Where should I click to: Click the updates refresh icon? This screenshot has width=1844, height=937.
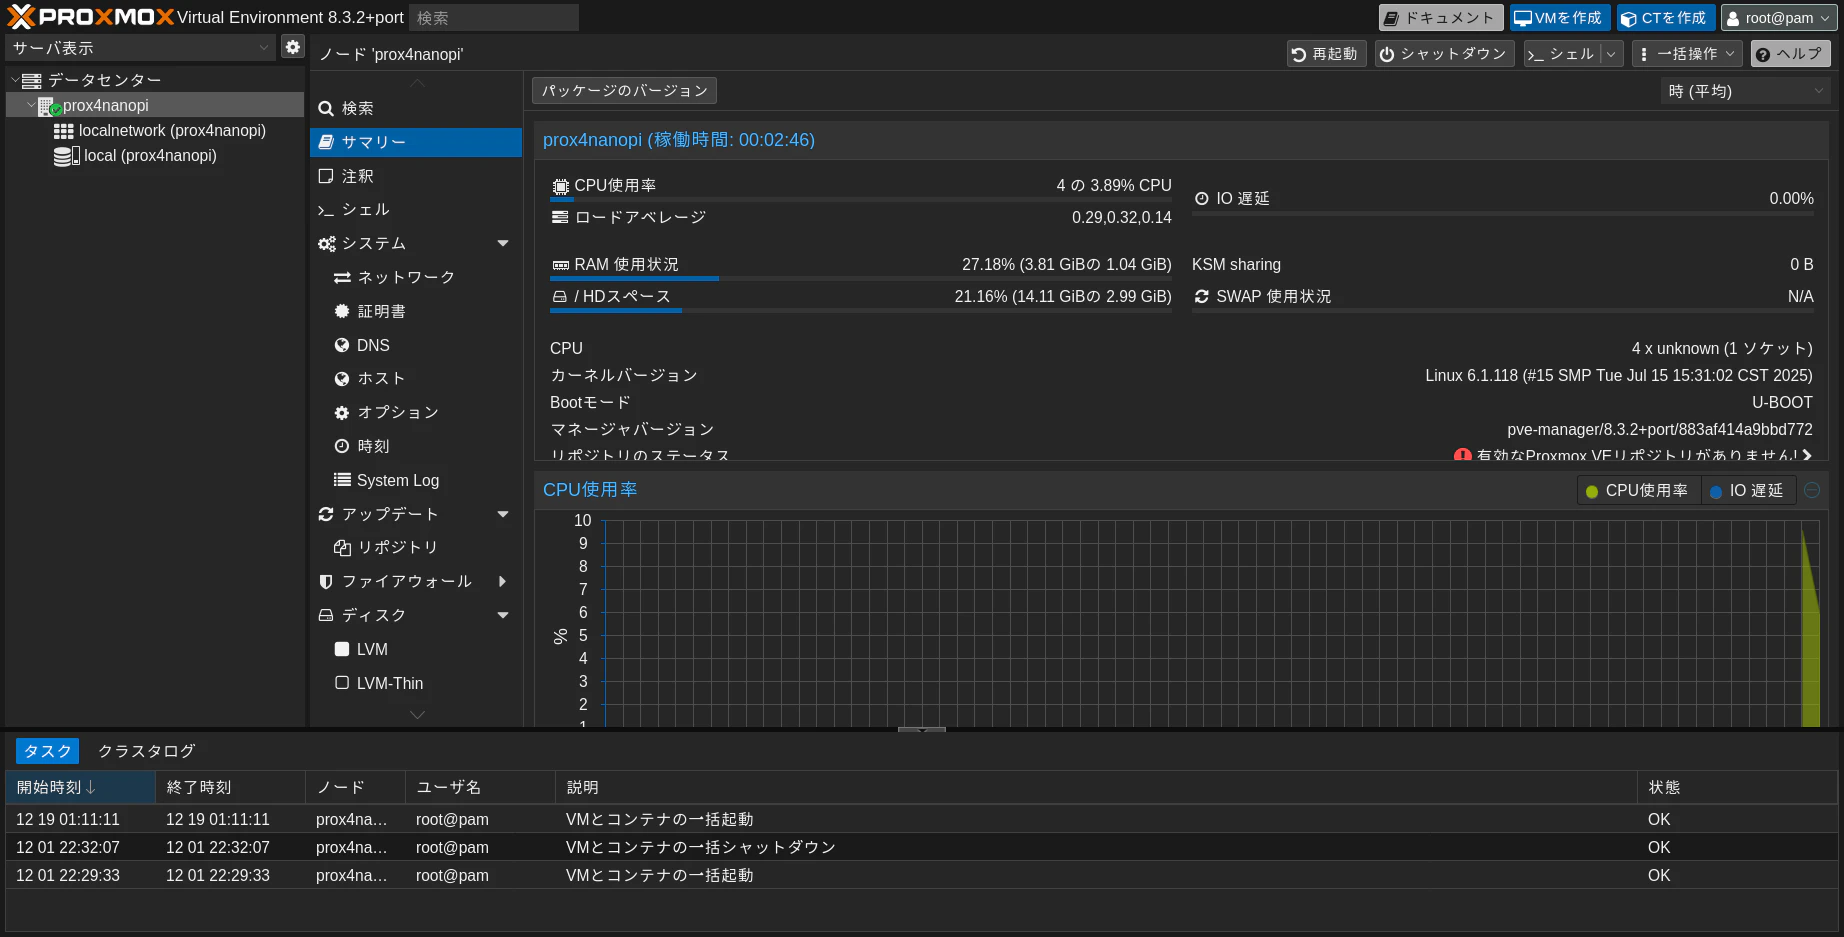point(326,514)
